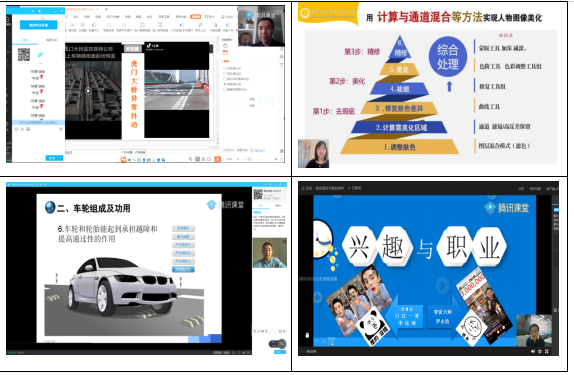The width and height of the screenshot is (574, 375).
Task: Click the search icon in the WPS ribbon
Action: [207, 17]
